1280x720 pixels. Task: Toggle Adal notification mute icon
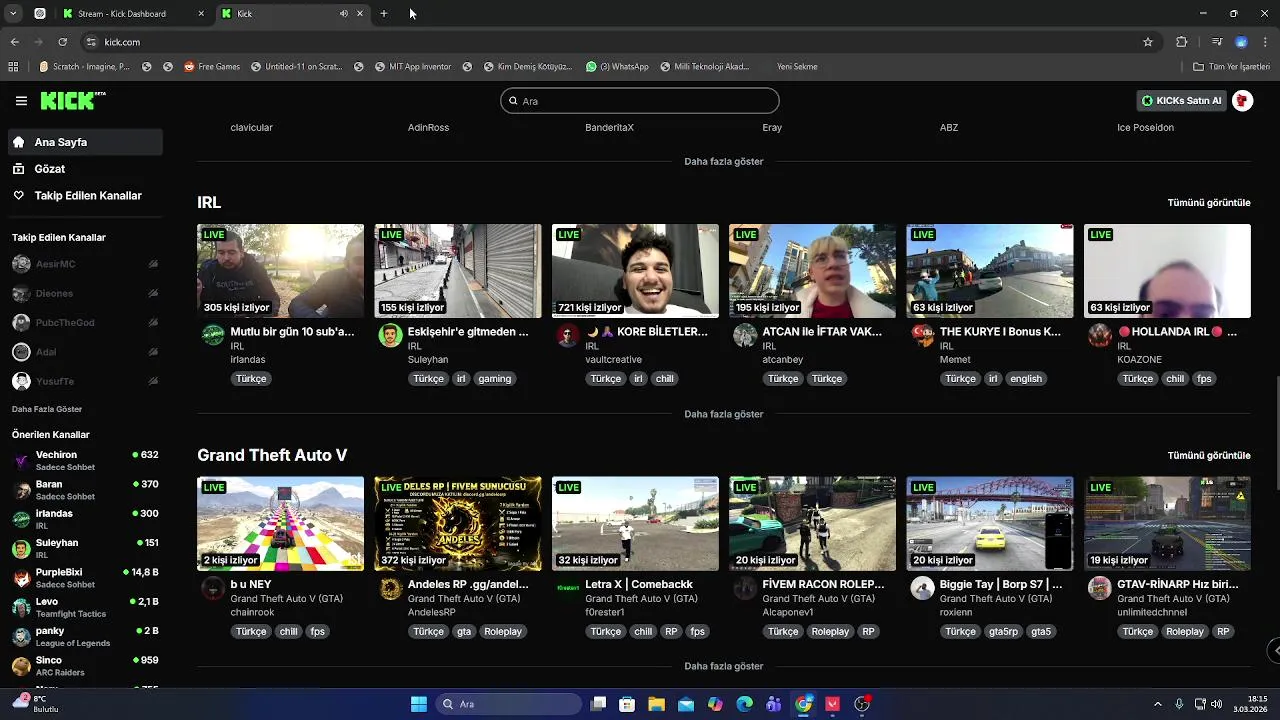(x=153, y=352)
